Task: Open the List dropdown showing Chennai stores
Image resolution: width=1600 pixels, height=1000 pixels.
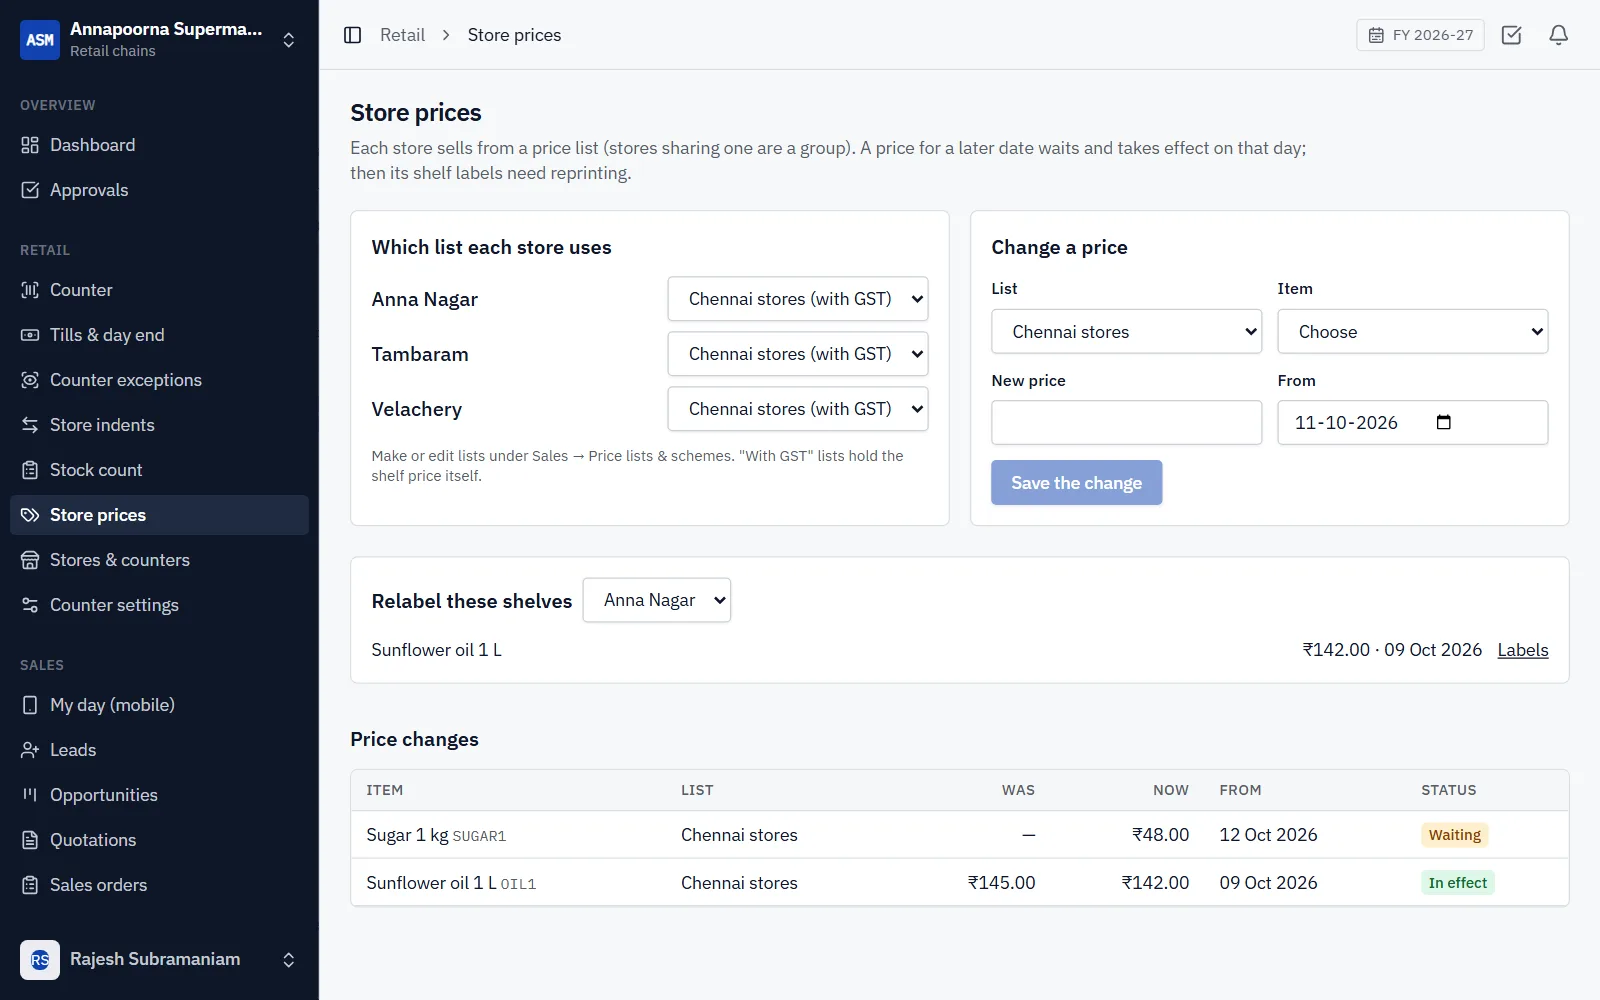Action: (x=1127, y=332)
